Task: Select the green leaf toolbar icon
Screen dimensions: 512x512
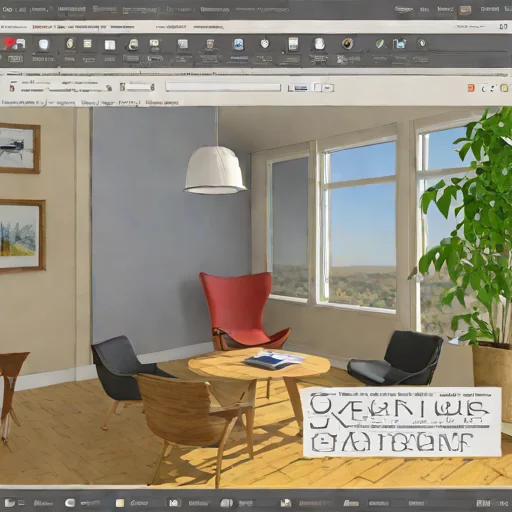Action: click(380, 43)
